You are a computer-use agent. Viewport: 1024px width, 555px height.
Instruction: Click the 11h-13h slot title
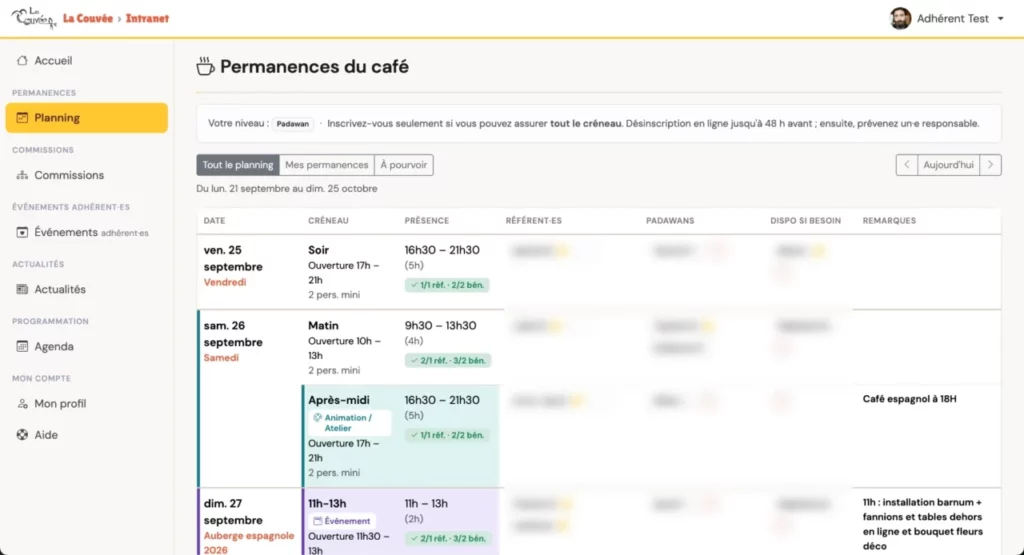pos(327,503)
